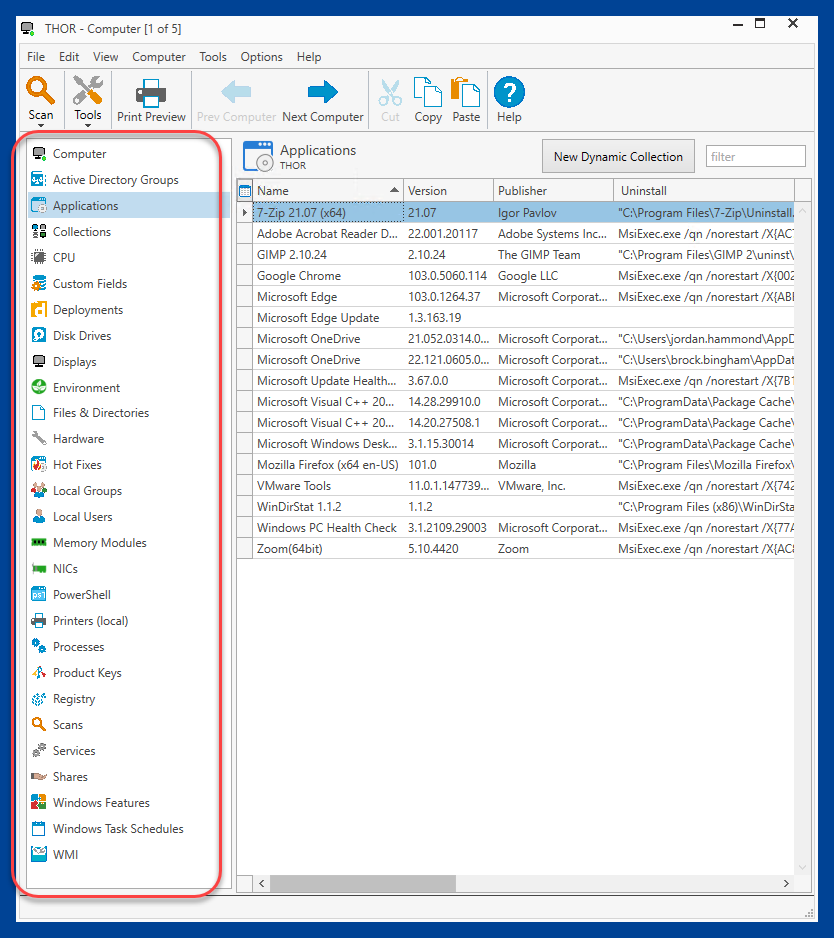Open the WMI sidebar icon
The image size is (834, 938).
(39, 855)
